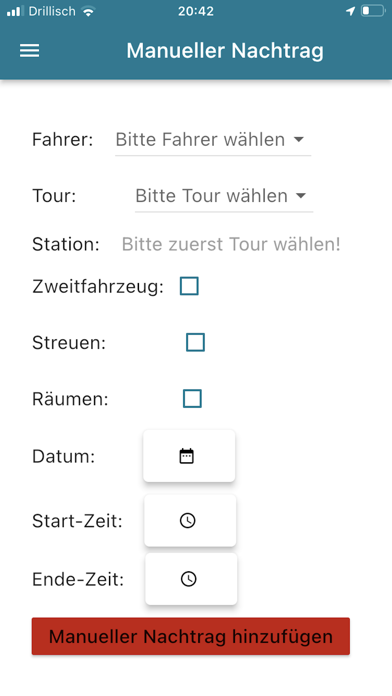Image resolution: width=392 pixels, height=696 pixels.
Task: Open the Bitte Tour wählen dropdown
Action: [224, 196]
